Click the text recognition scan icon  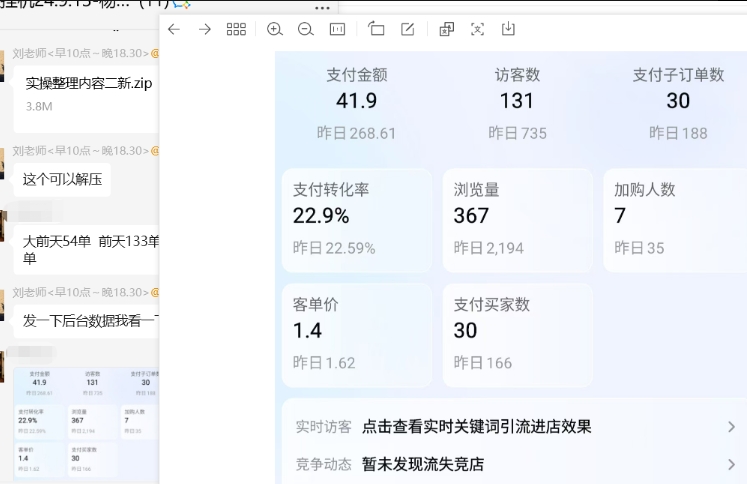click(x=477, y=29)
